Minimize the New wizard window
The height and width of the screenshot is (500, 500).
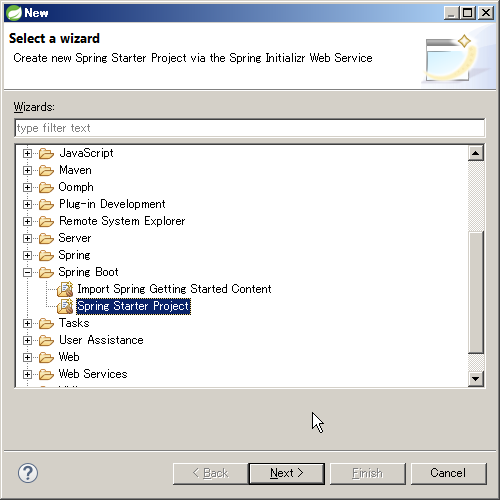452,13
